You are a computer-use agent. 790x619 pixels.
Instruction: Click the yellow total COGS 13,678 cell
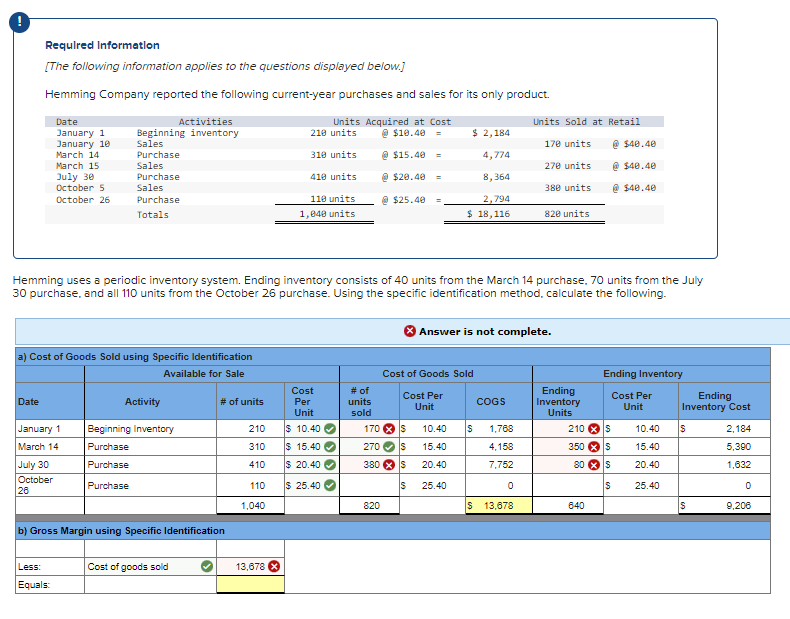(x=499, y=505)
